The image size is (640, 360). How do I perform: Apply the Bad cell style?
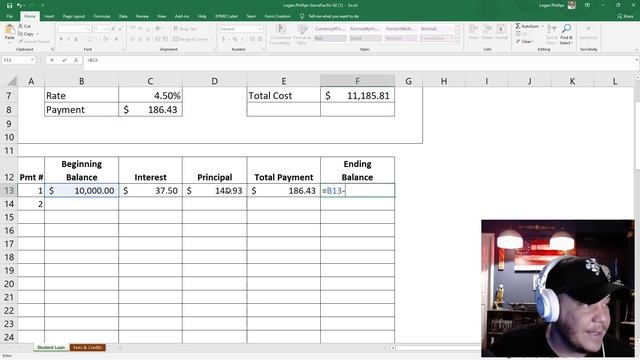click(330, 38)
